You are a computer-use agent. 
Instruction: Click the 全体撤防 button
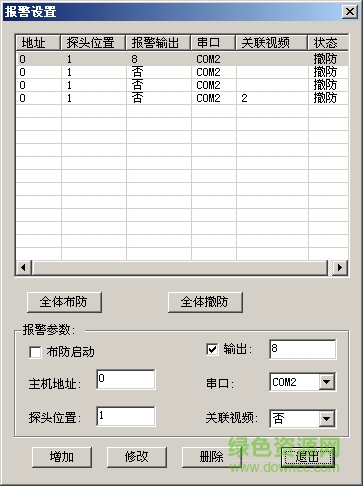[205, 302]
